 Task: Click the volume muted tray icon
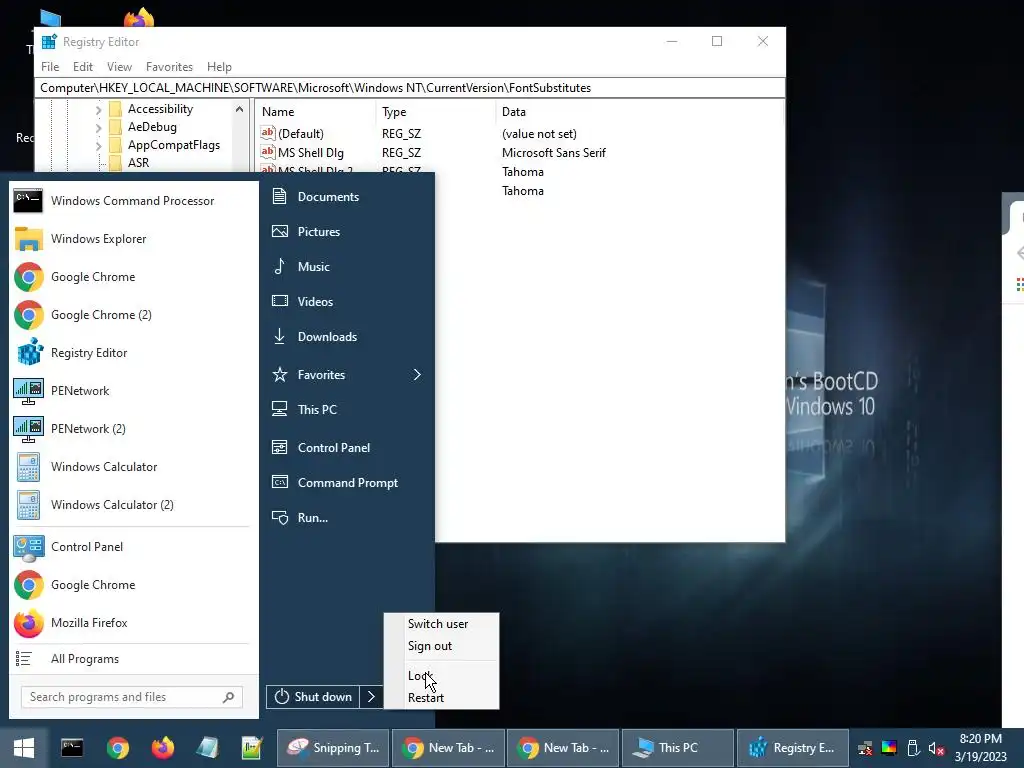click(936, 748)
